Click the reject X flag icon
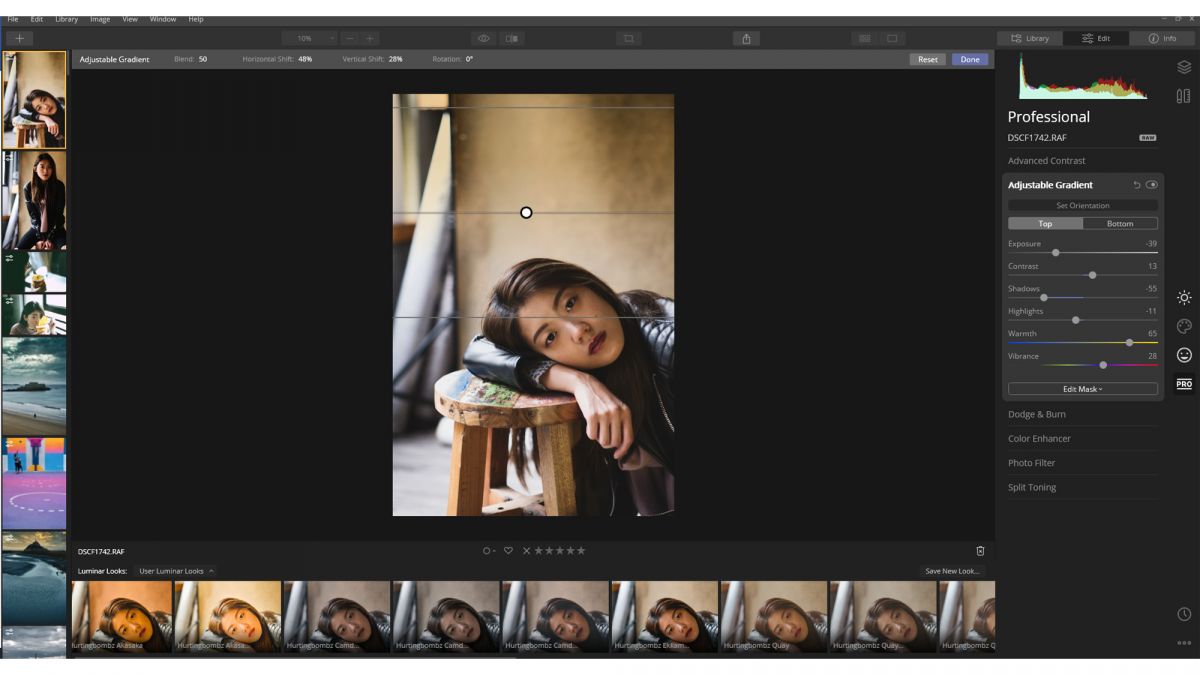This screenshot has height=675, width=1200. [527, 551]
